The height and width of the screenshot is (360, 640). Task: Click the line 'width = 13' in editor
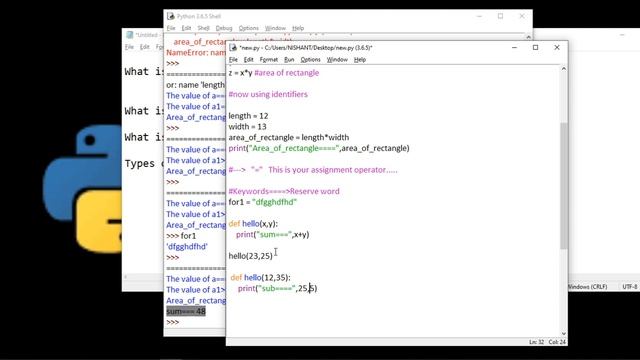tap(247, 127)
